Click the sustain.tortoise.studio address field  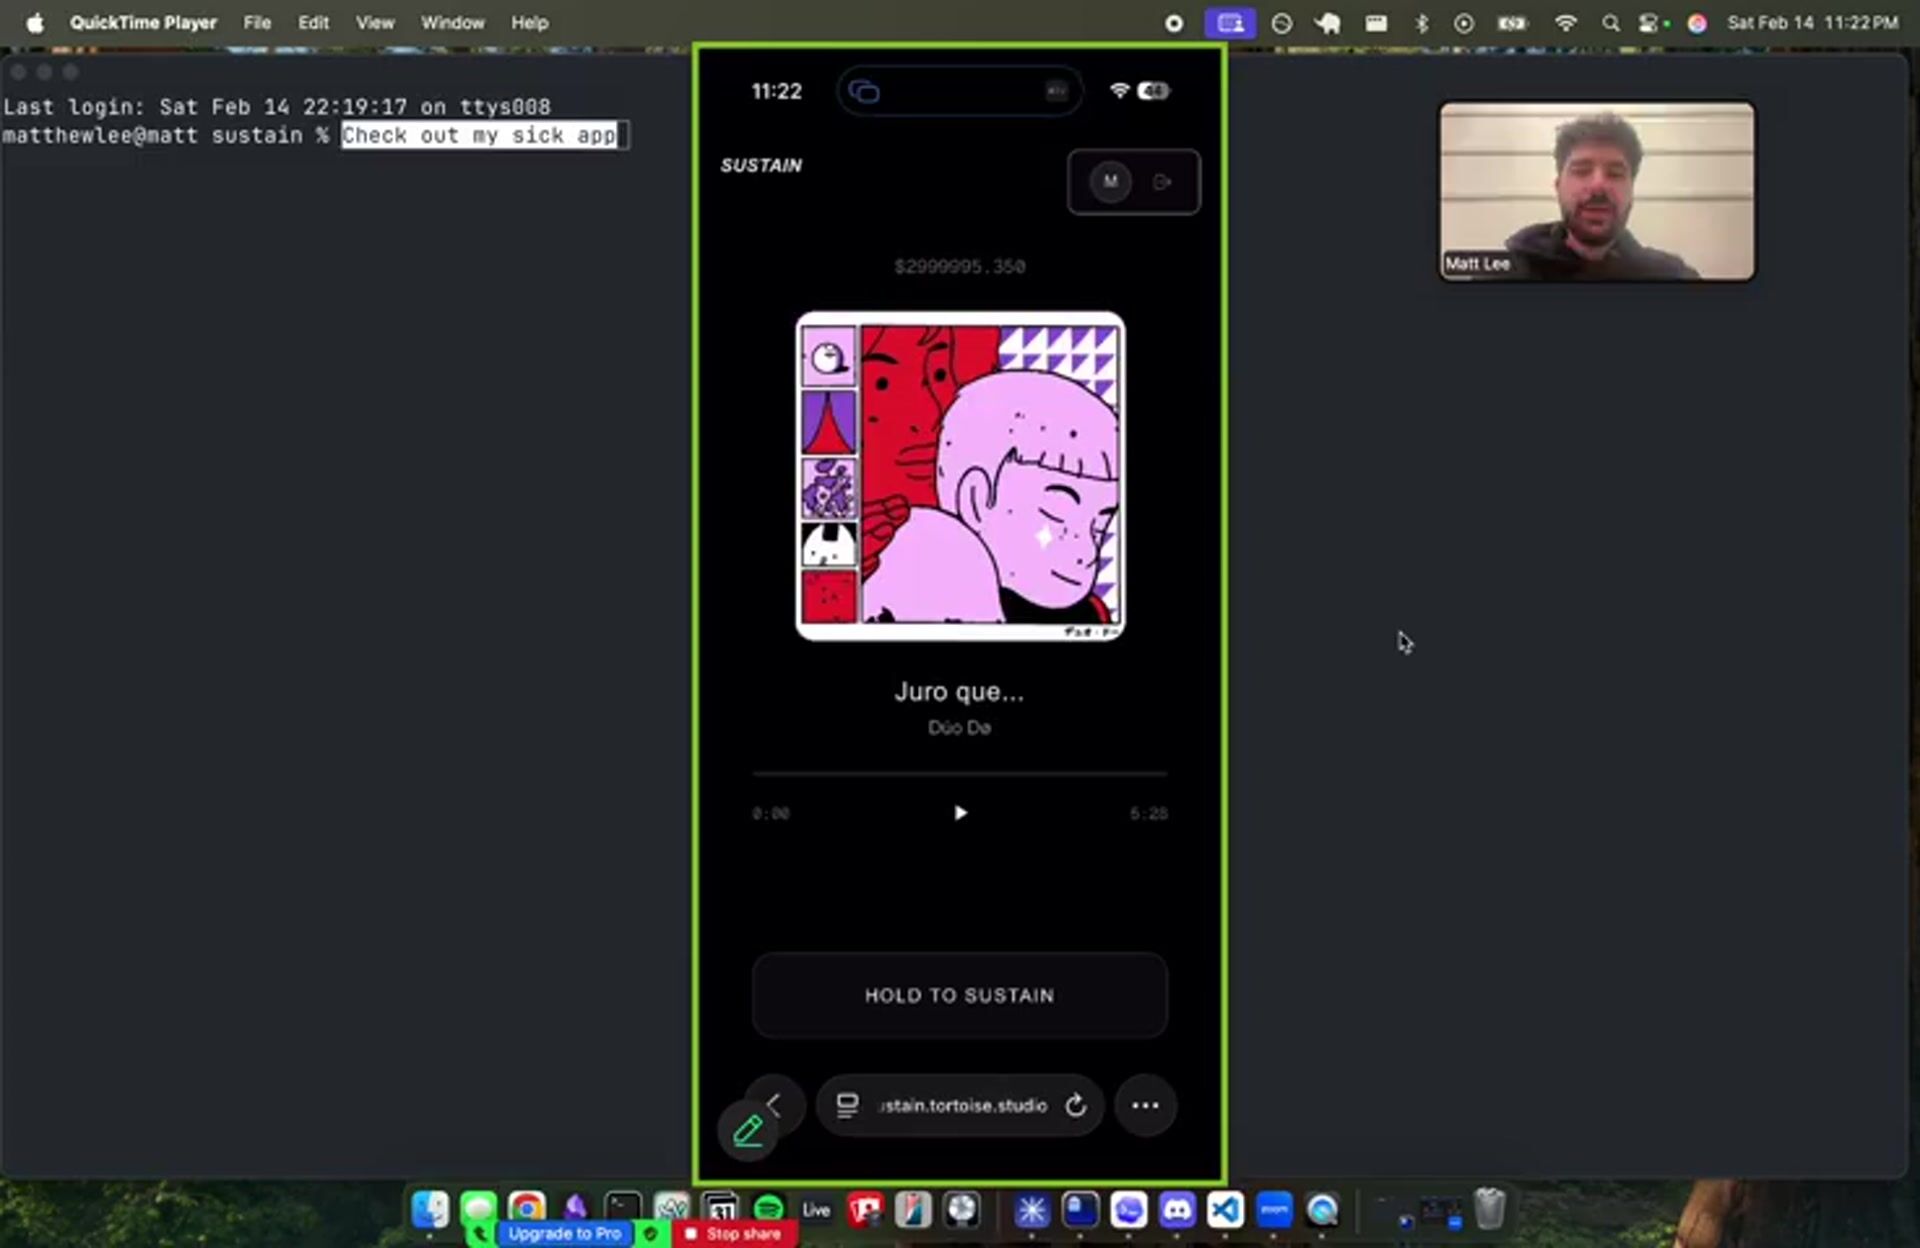point(962,1105)
